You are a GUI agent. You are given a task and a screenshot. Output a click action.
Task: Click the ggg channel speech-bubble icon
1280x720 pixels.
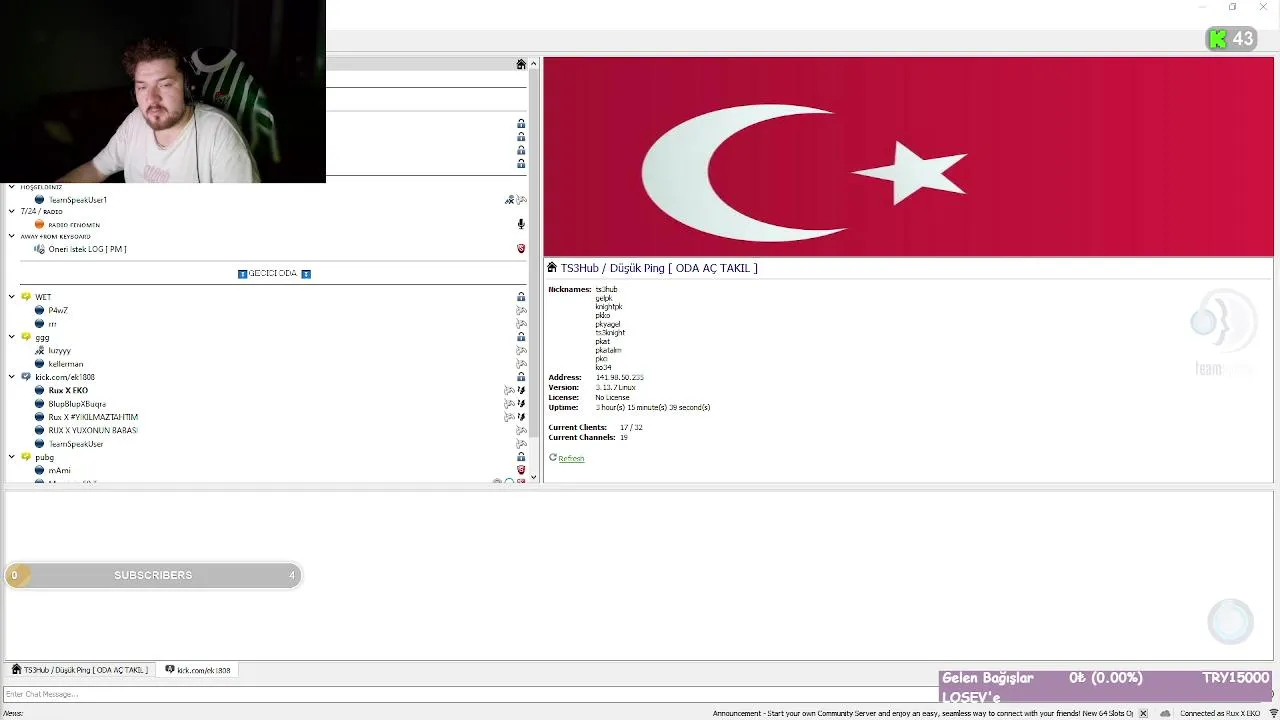26,337
